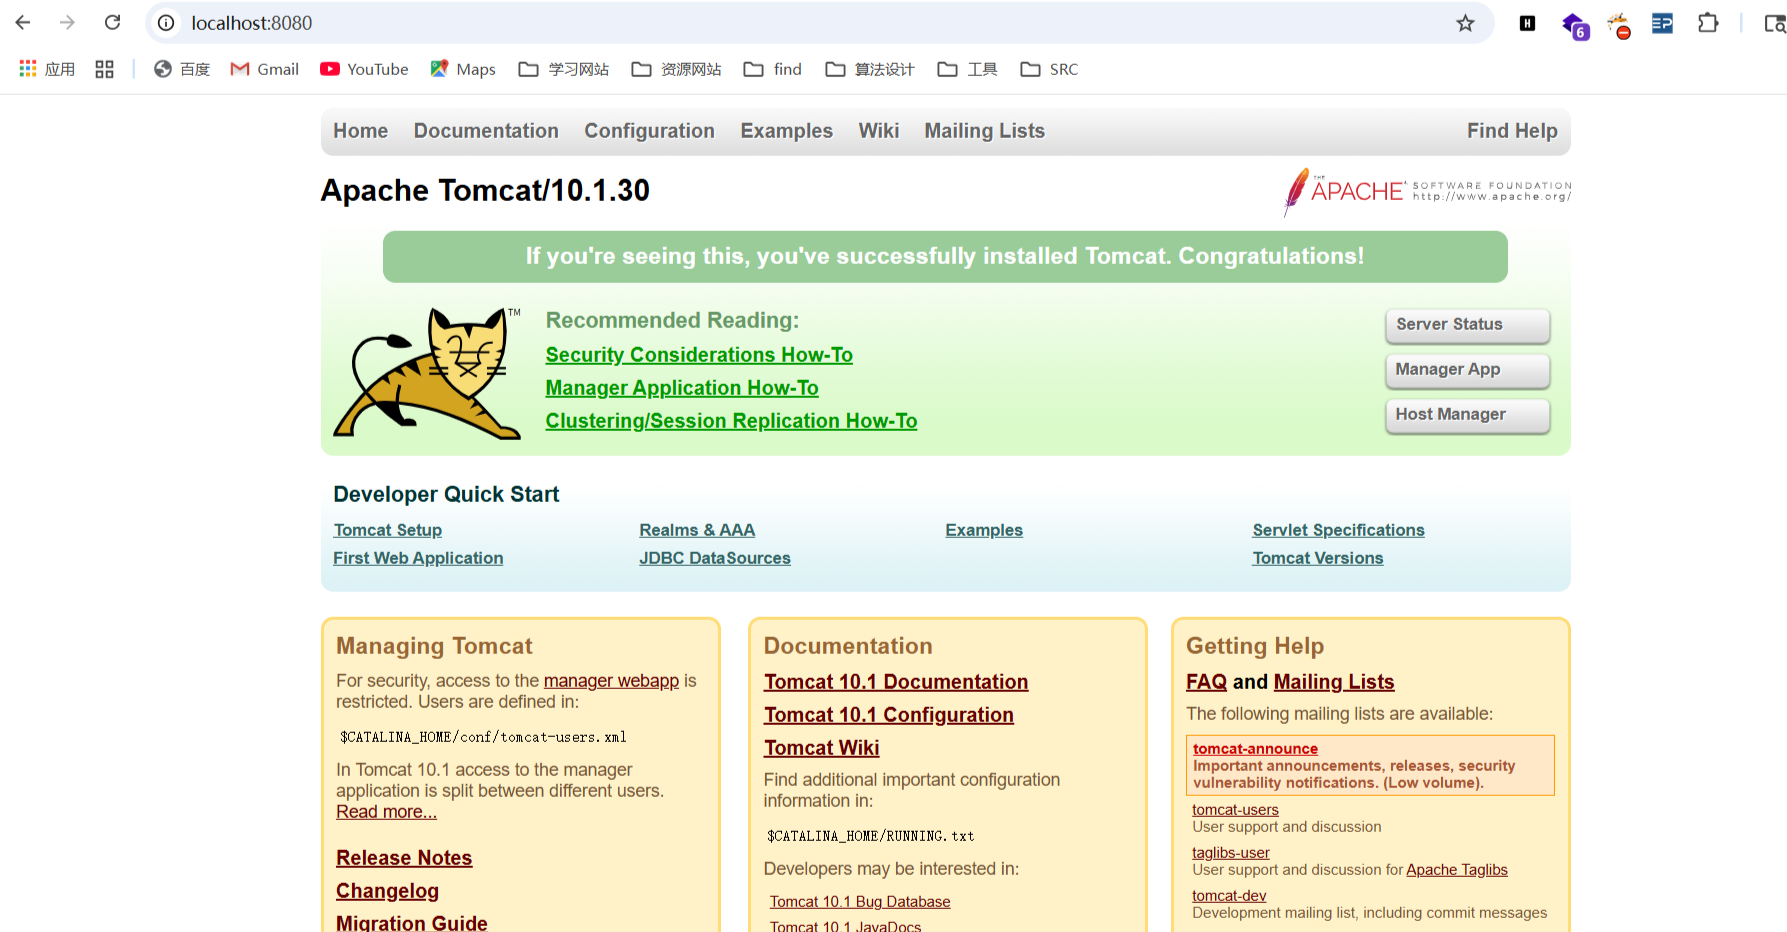Screen dimensions: 1787x932
Task: Bookmark this page with the star icon
Action: 1465,22
